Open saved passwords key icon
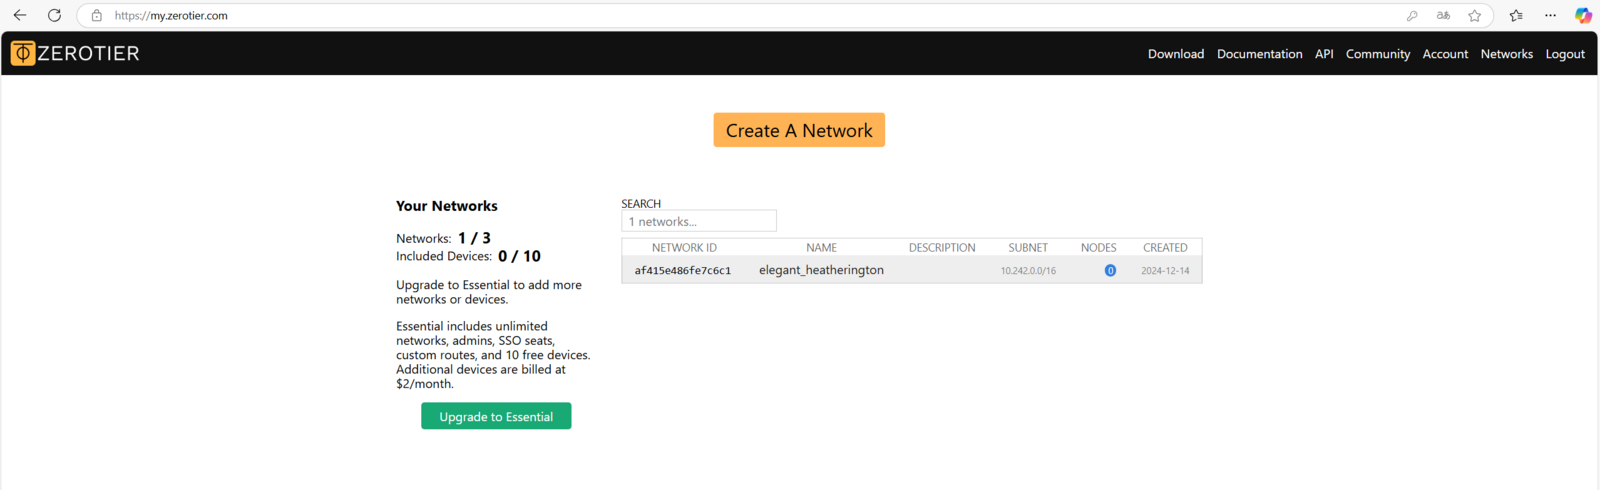Screen dimensions: 1600x490 (x=1412, y=15)
